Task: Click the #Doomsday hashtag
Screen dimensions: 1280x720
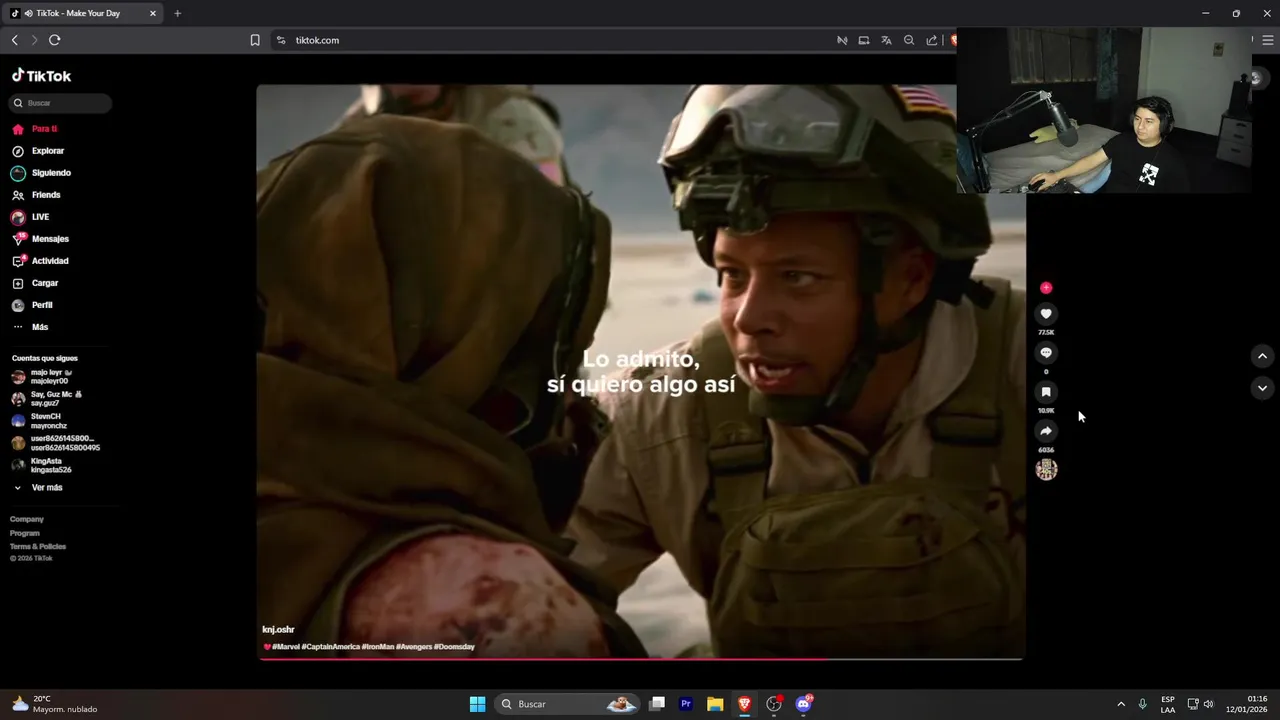Action: pos(454,647)
